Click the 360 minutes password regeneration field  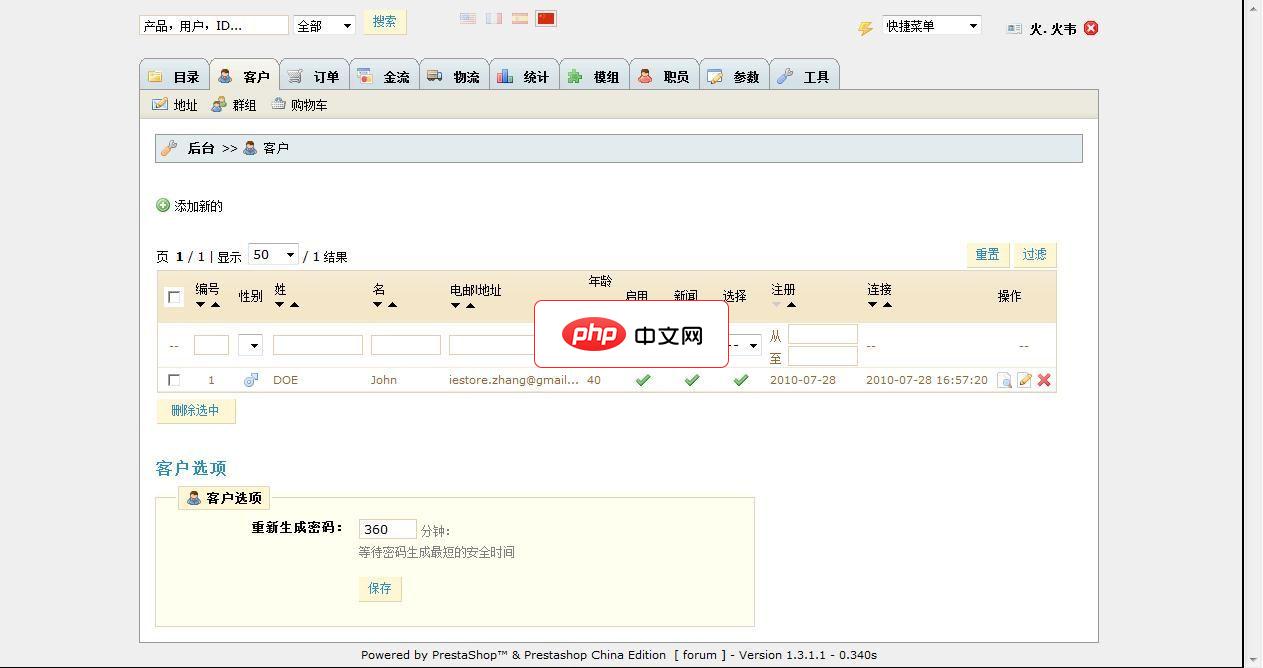coord(387,529)
